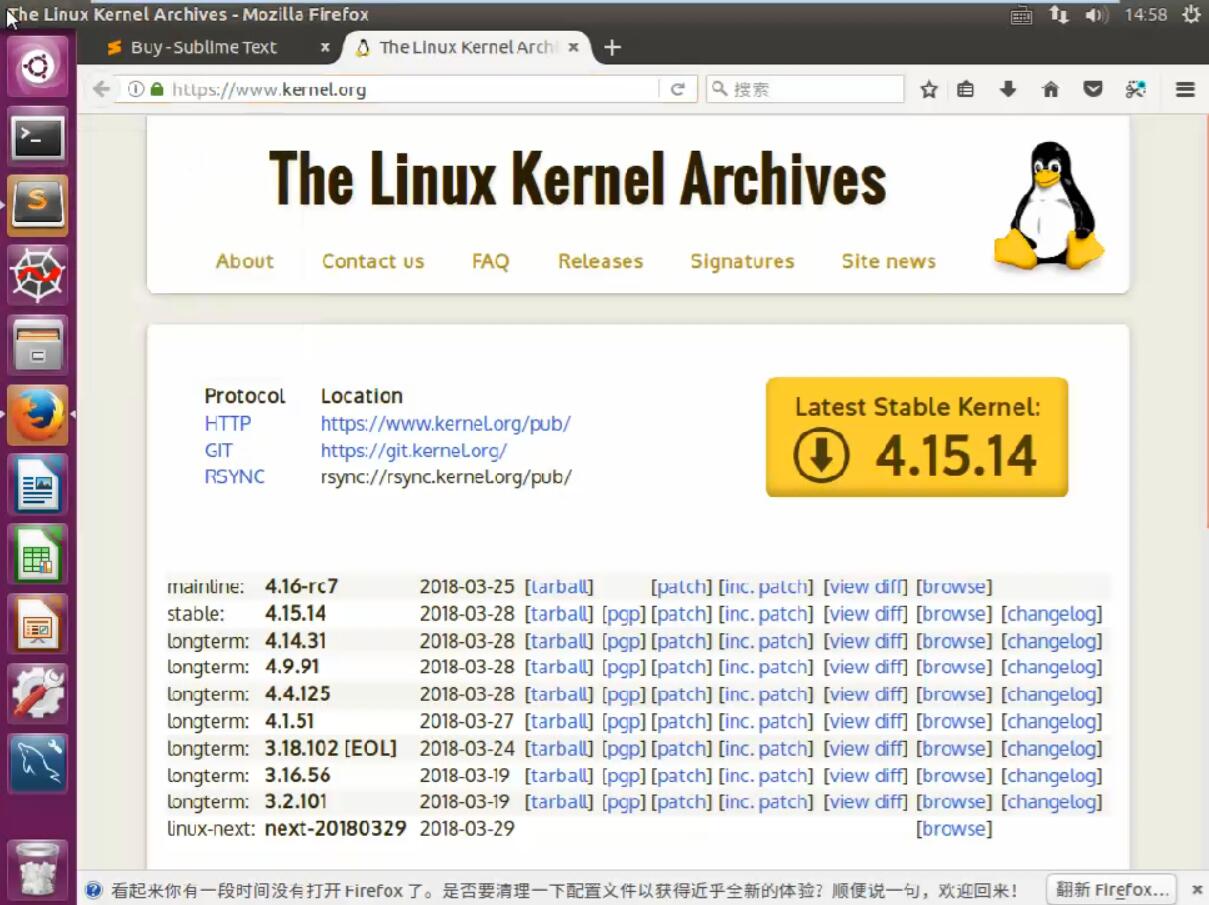Click the Firefox reload page icon
Screen dimensions: 1209x905
677,89
